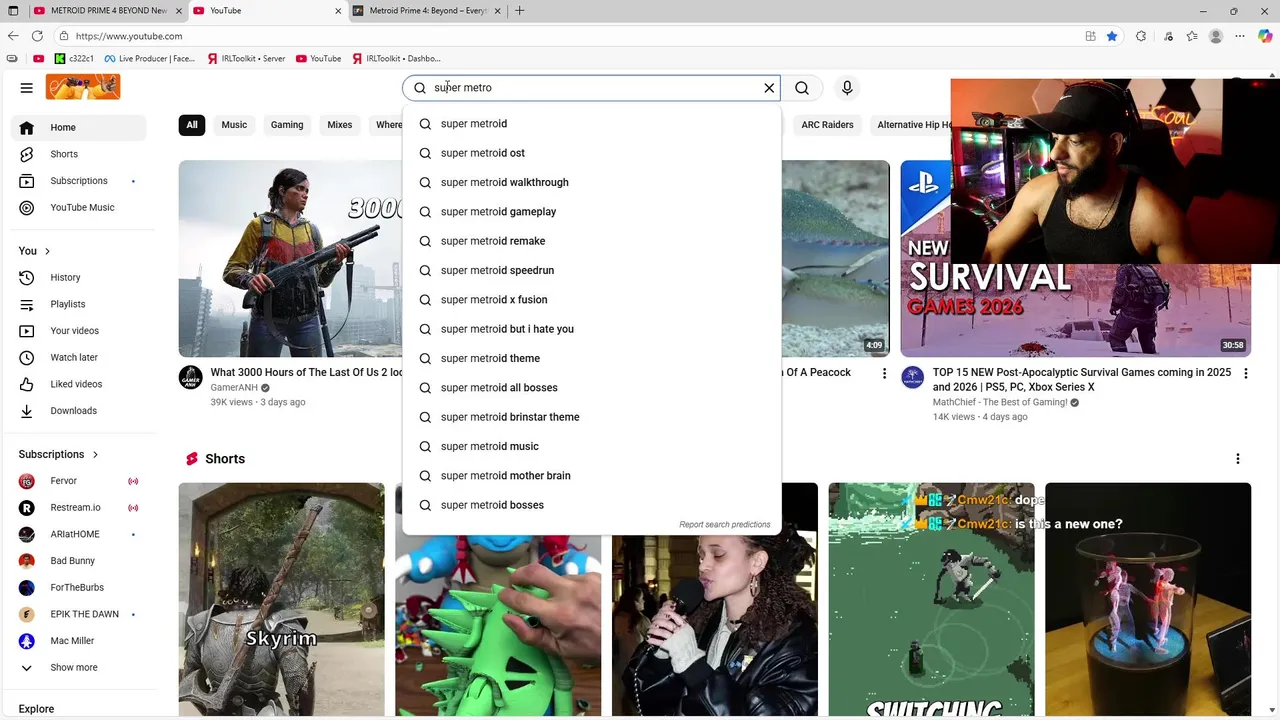Open the YouTube hamburger guide menu

click(27, 88)
